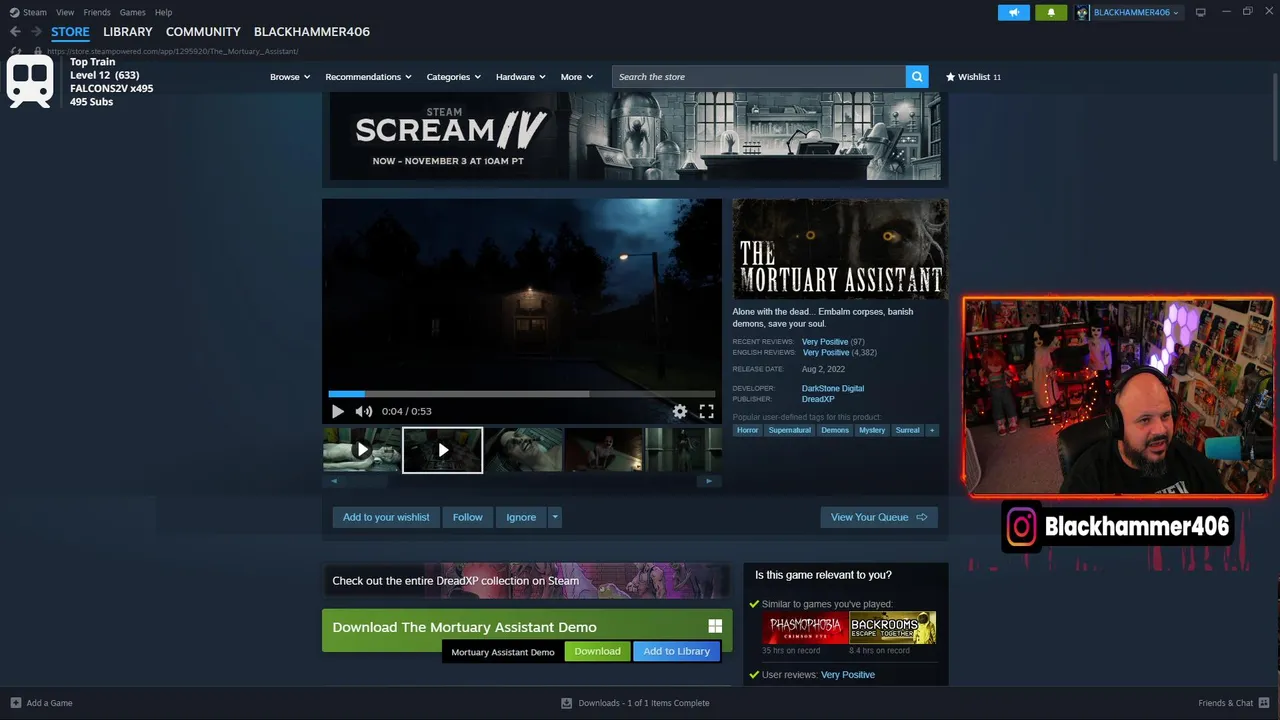This screenshot has width=1280, height=720.
Task: Open the DreadXP publisher link
Action: pos(818,399)
